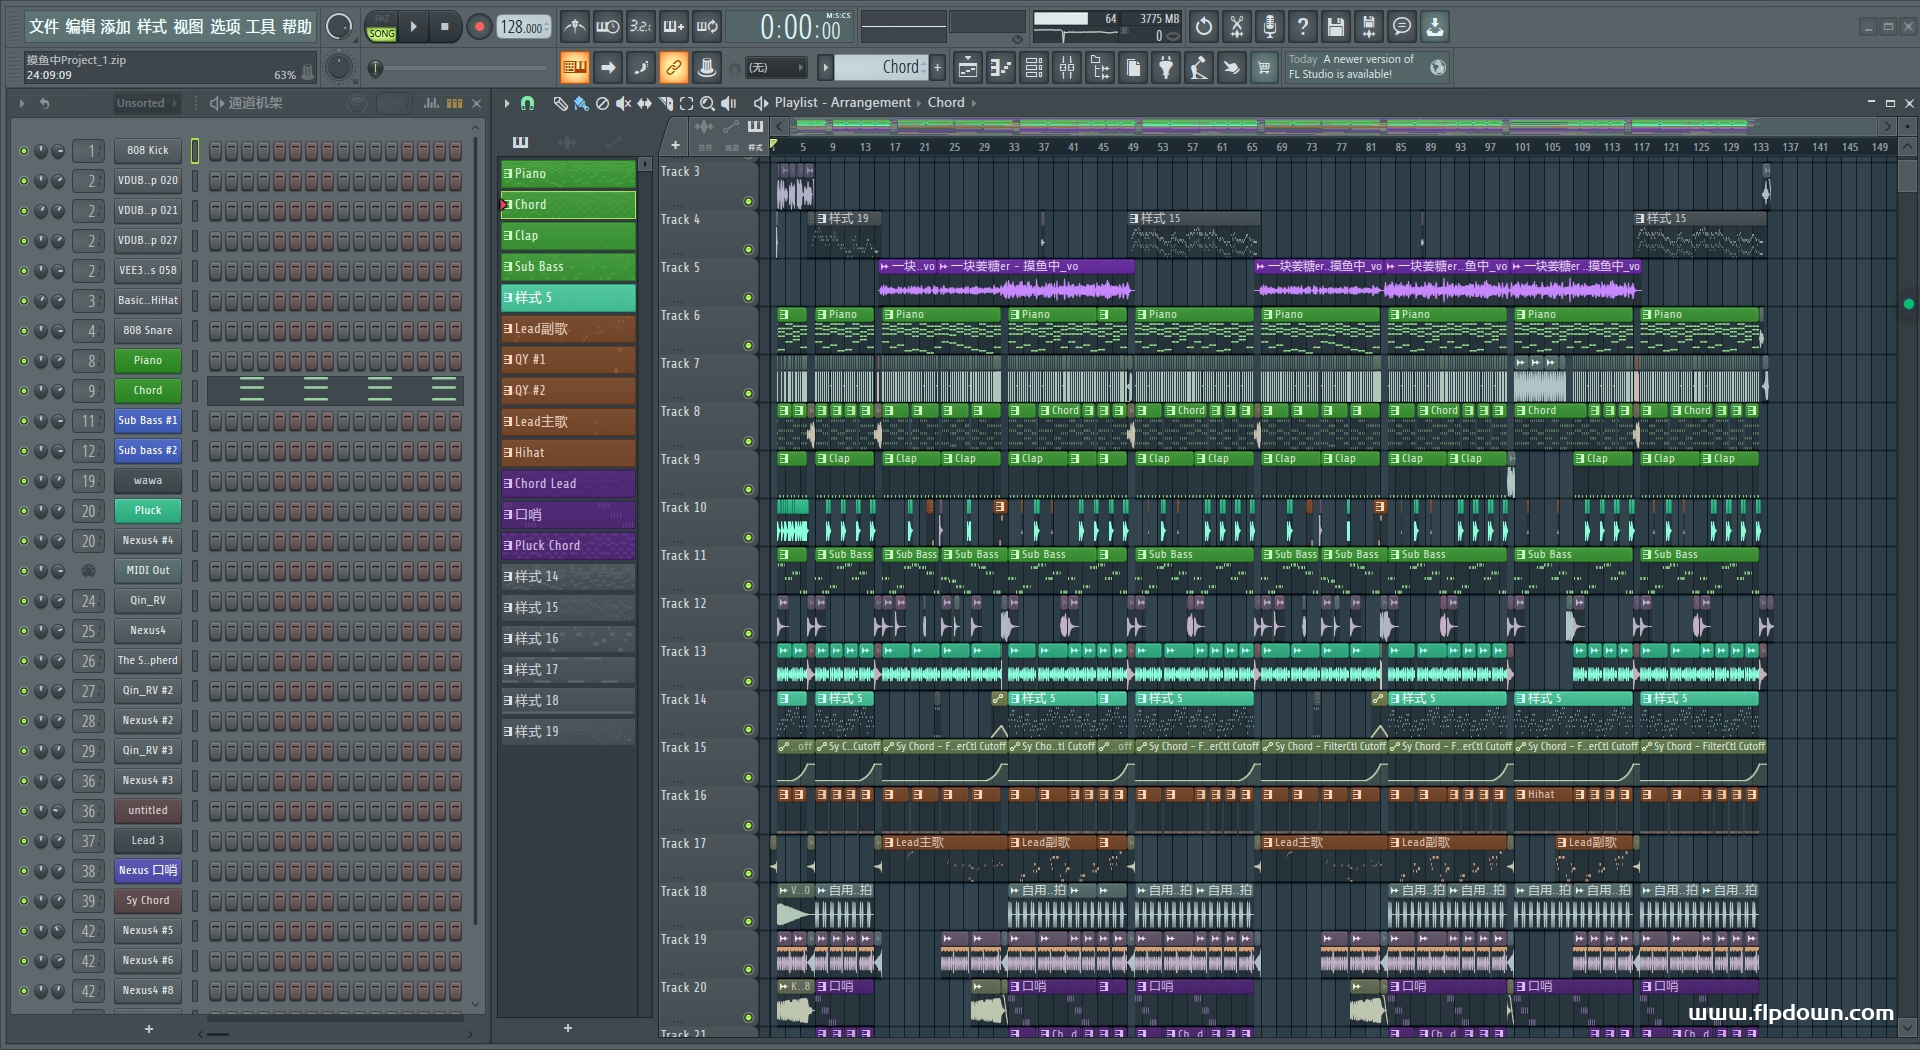Click the render/export audio icon

coord(1369,27)
